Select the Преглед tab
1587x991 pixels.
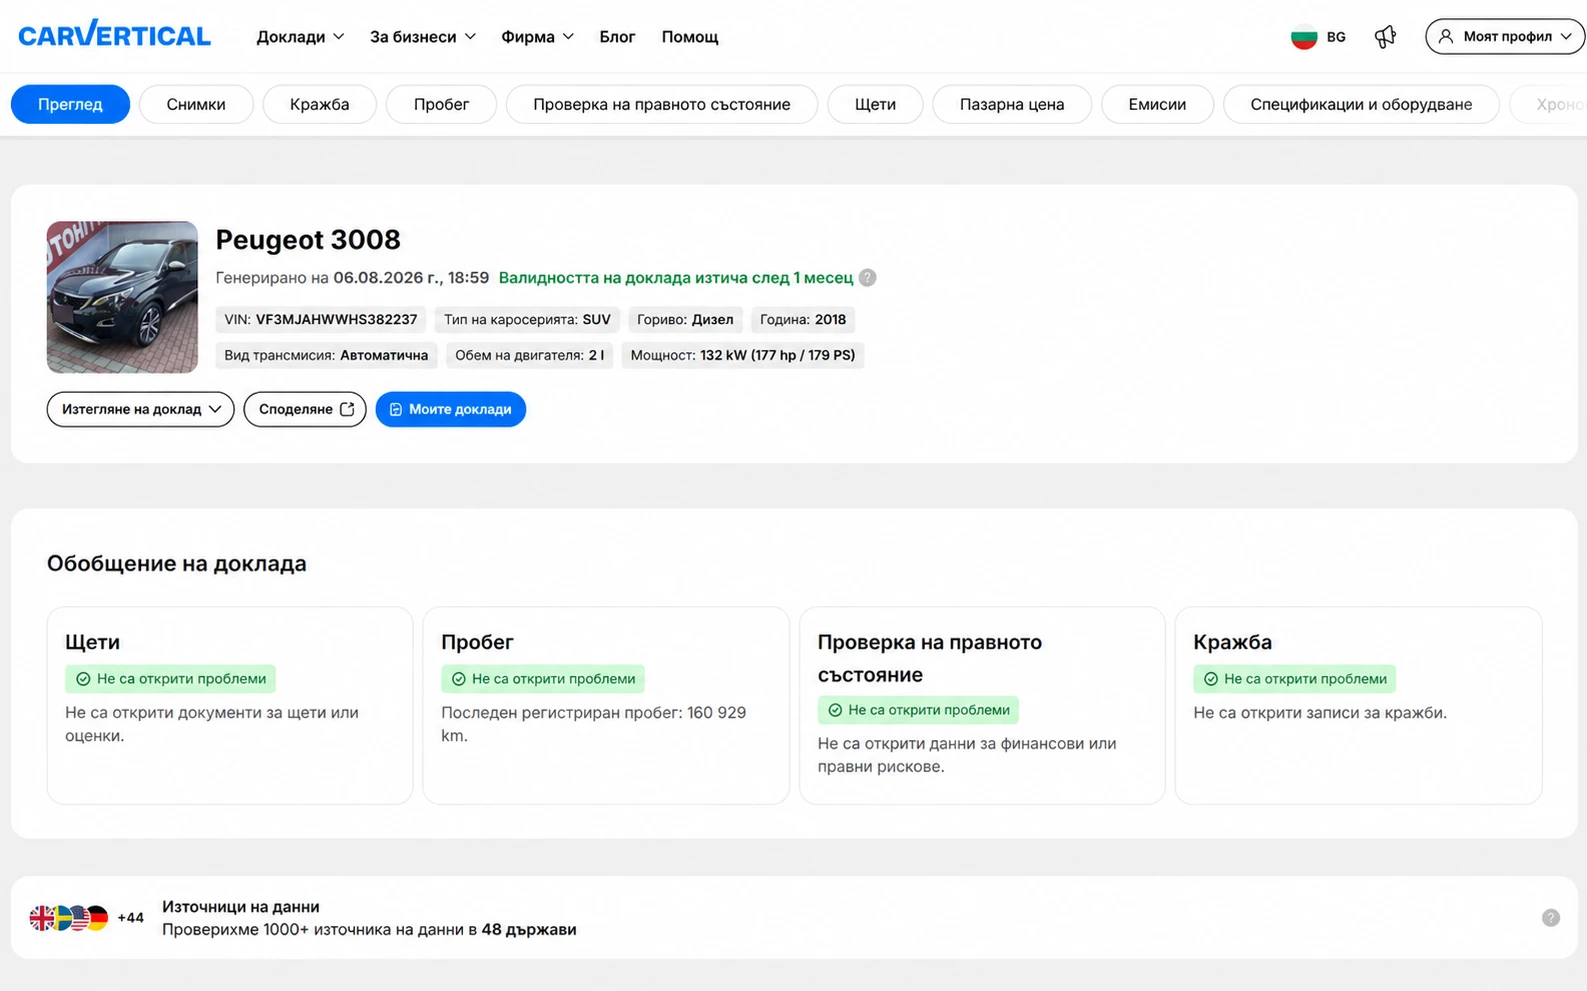(70, 104)
